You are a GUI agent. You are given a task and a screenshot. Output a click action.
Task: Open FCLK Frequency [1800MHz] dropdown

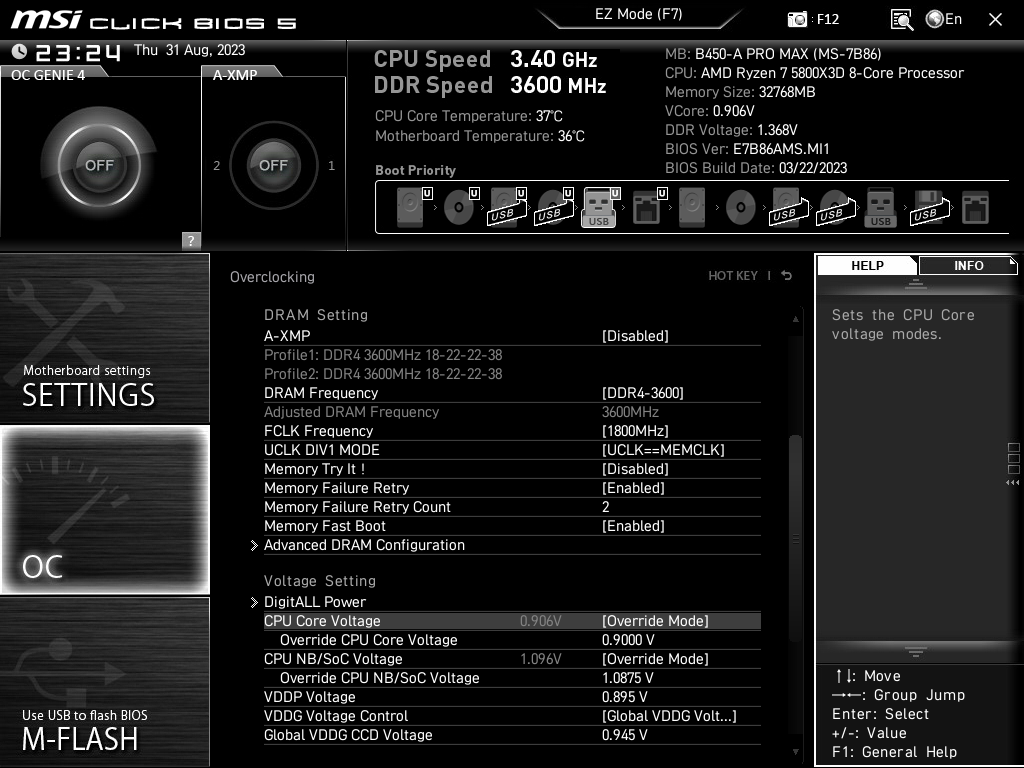[x=635, y=431]
